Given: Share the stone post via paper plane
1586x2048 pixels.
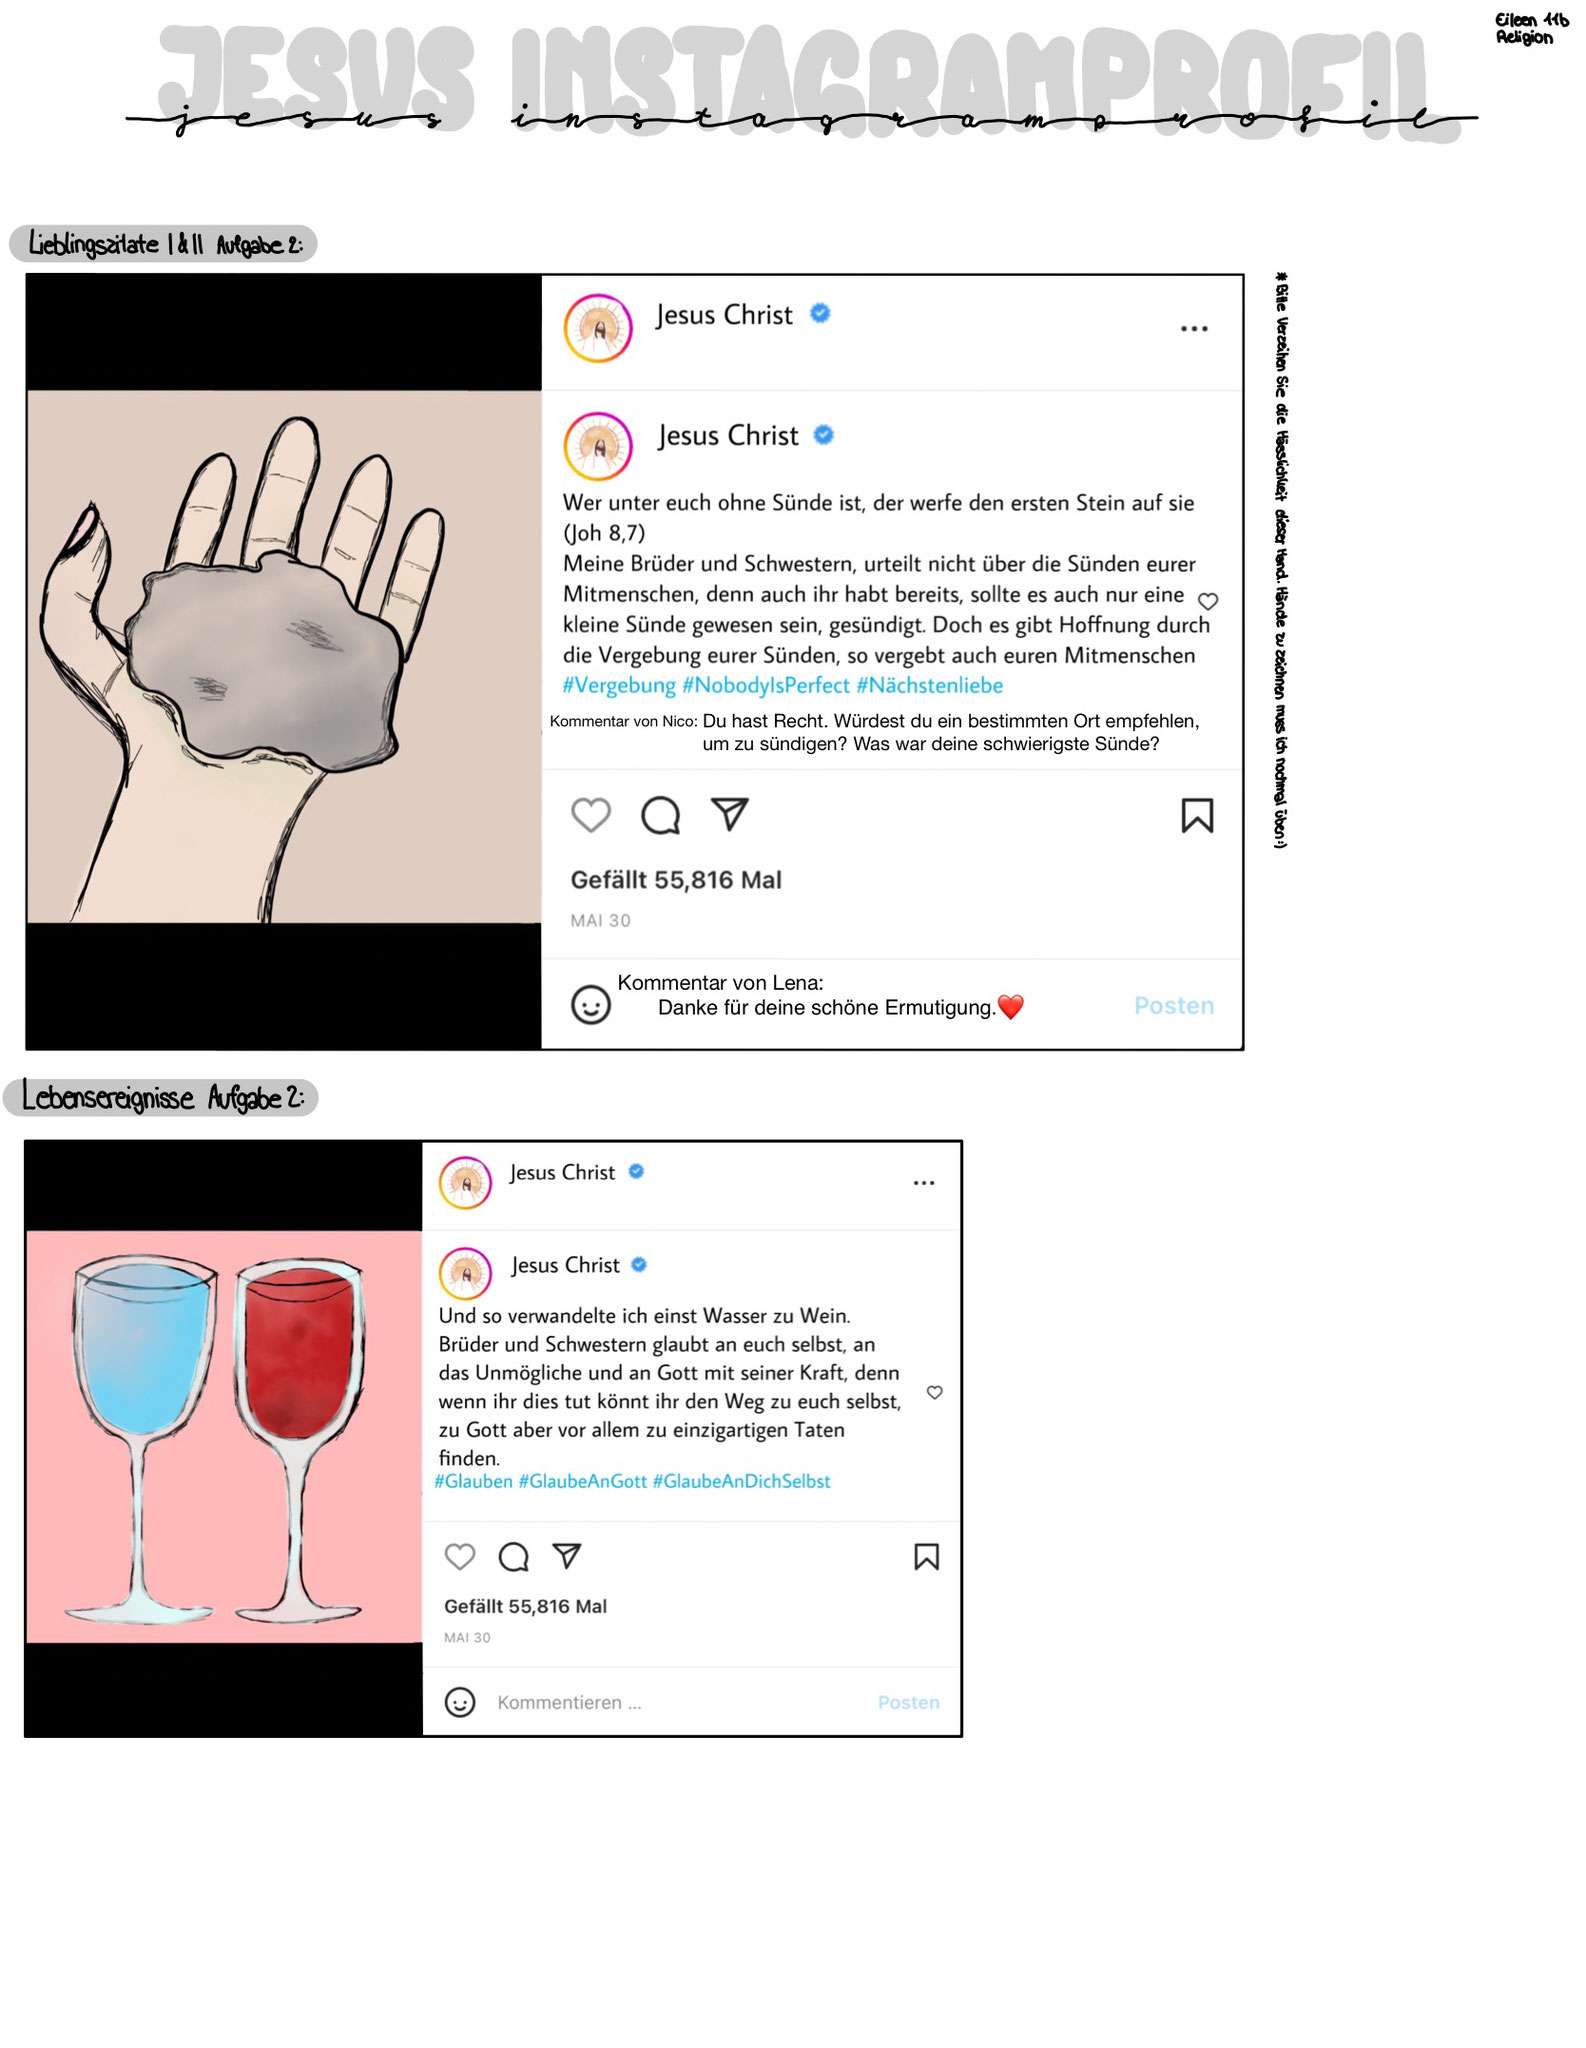Looking at the screenshot, I should tap(730, 814).
